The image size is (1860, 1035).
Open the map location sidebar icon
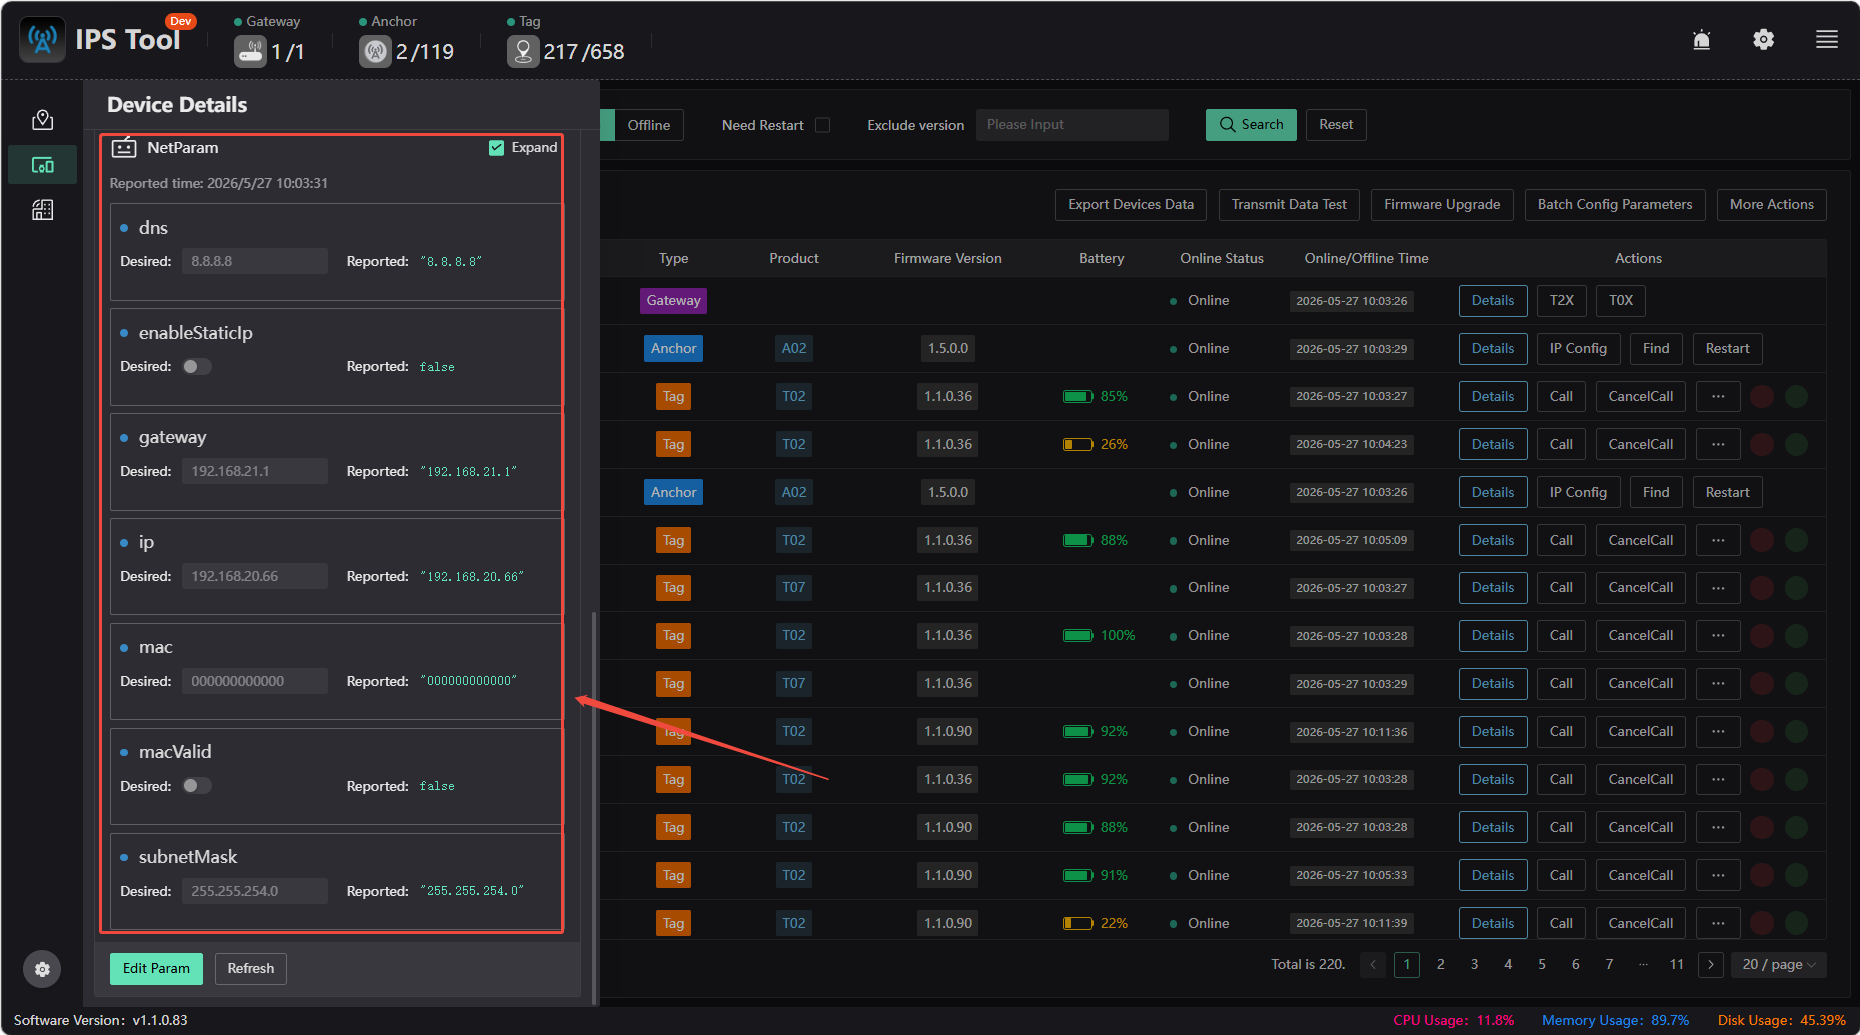point(42,120)
